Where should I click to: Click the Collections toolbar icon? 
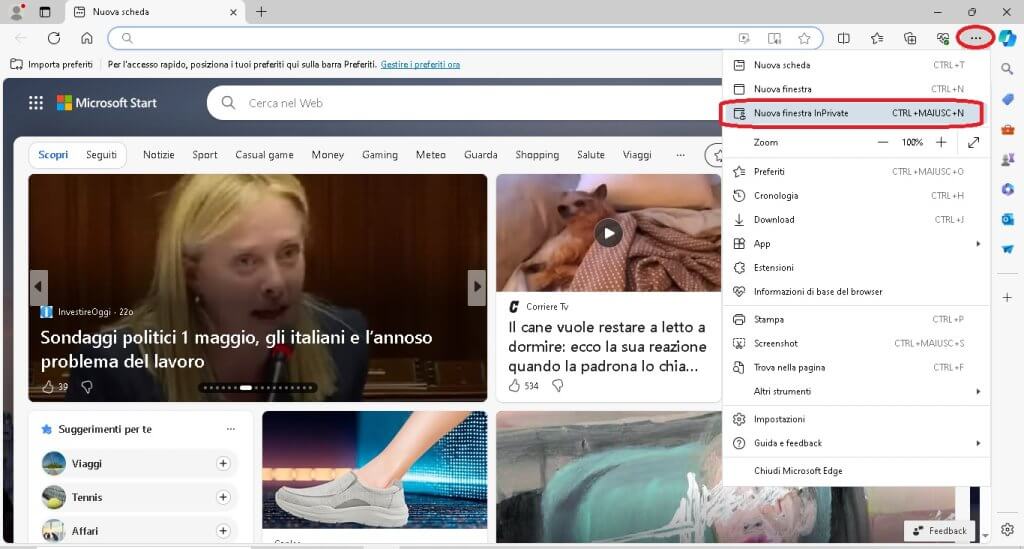tap(909, 38)
